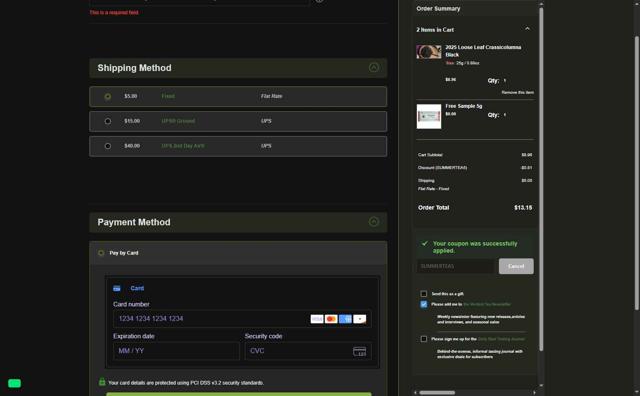Click the Cart Subtotal label

point(430,155)
